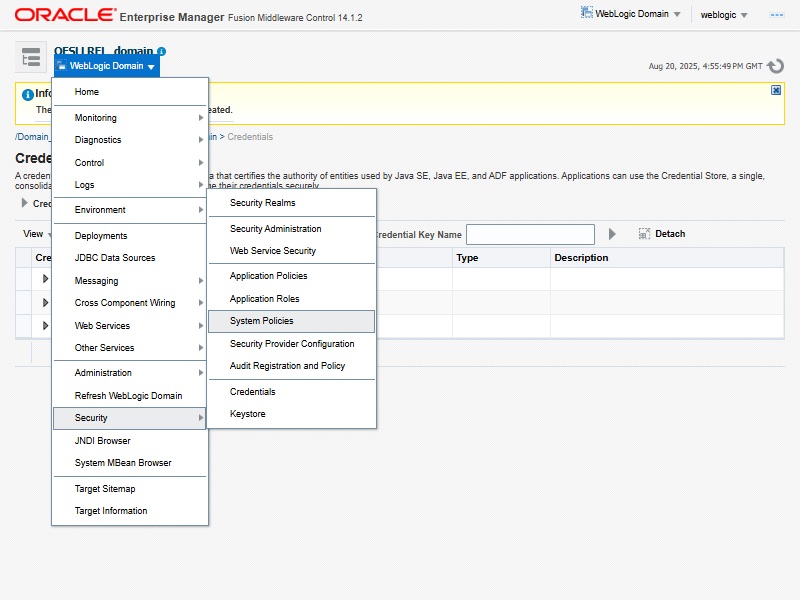This screenshot has width=800, height=600.
Task: Click the three-dash icon in the top-right corner
Action: point(776,15)
